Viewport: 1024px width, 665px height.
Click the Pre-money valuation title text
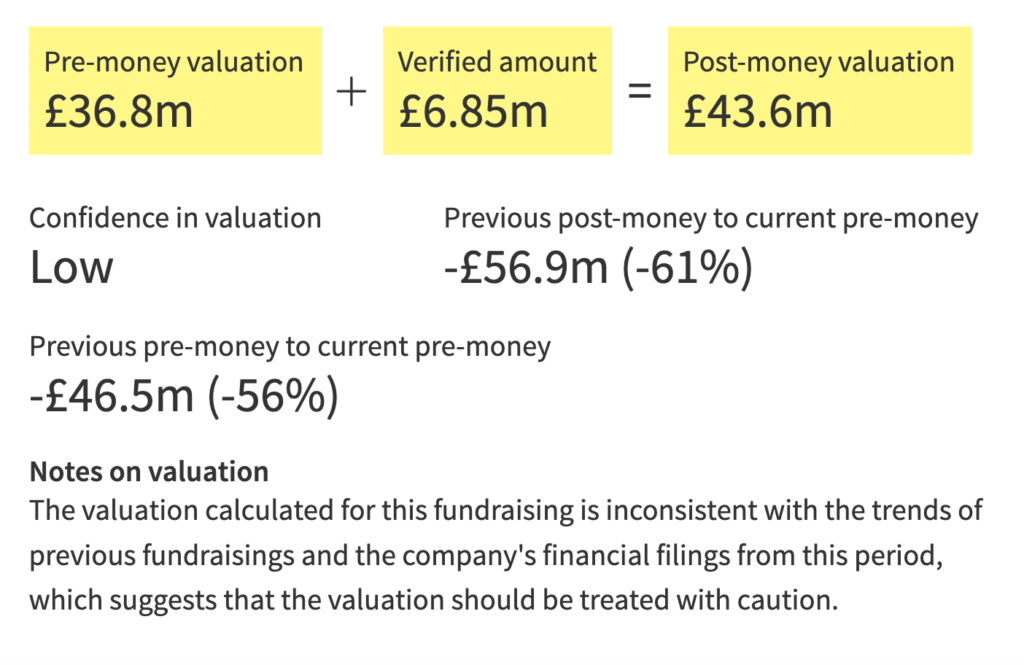point(174,62)
